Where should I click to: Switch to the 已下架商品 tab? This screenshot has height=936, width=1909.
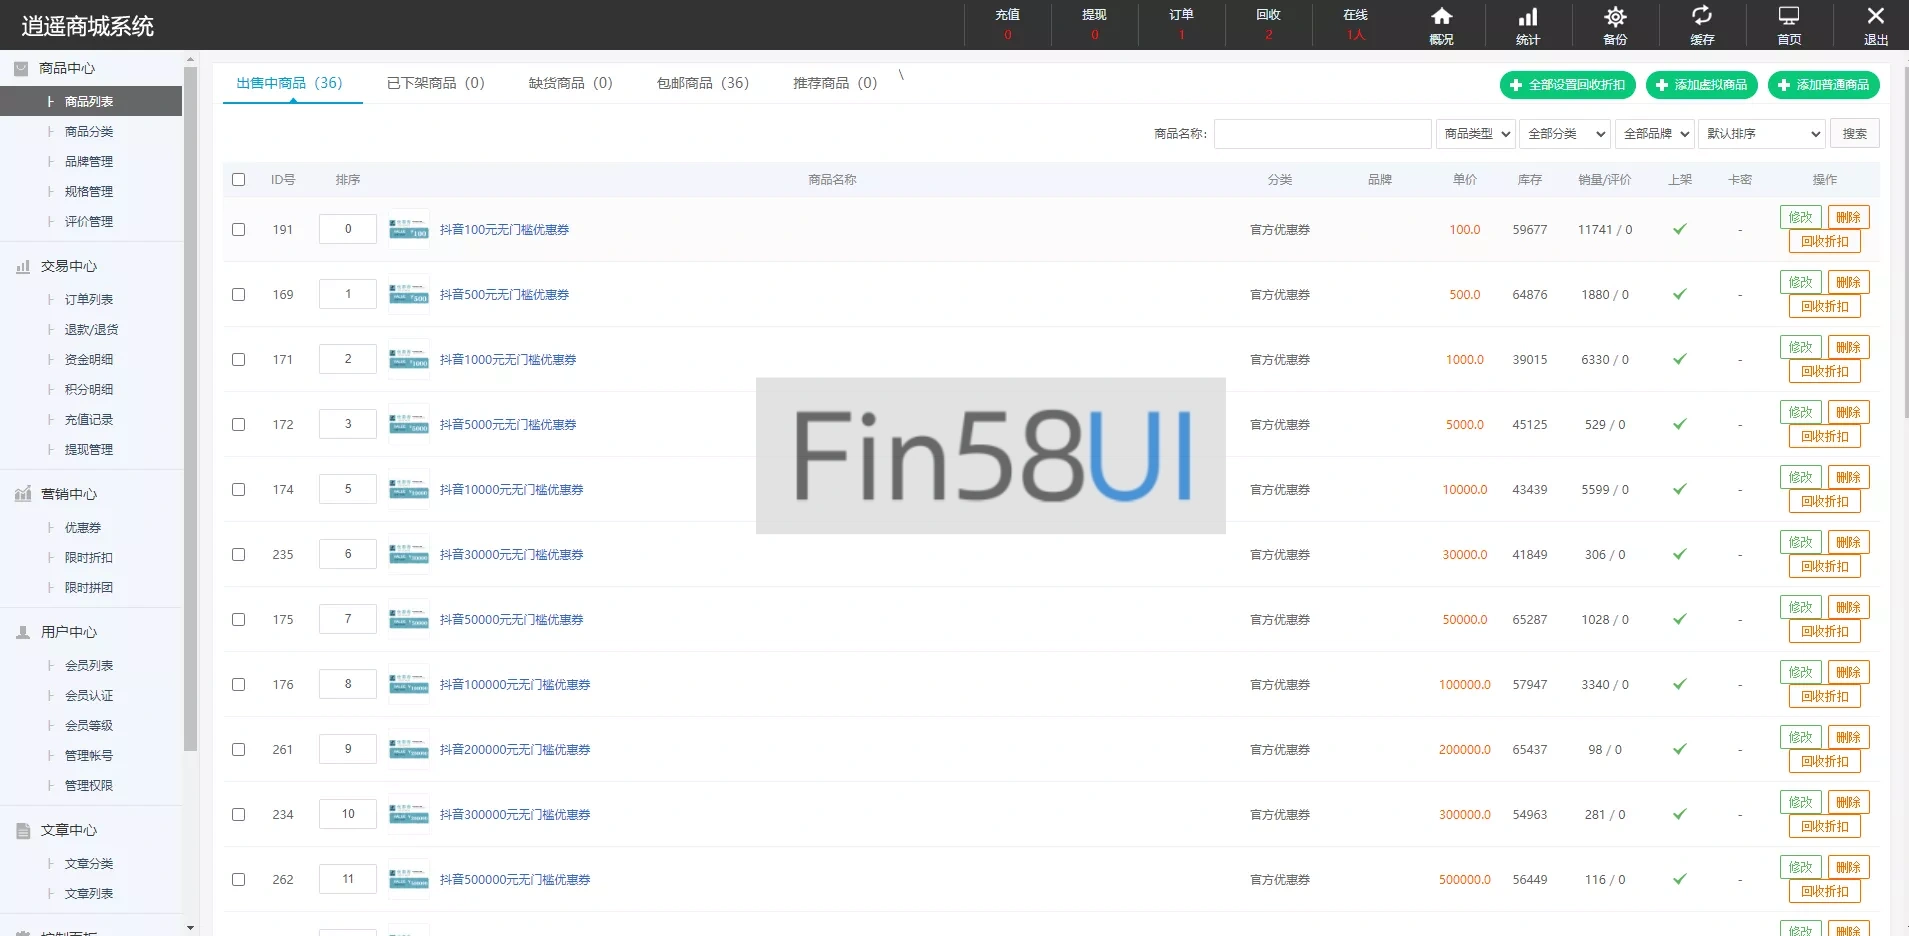click(x=435, y=83)
